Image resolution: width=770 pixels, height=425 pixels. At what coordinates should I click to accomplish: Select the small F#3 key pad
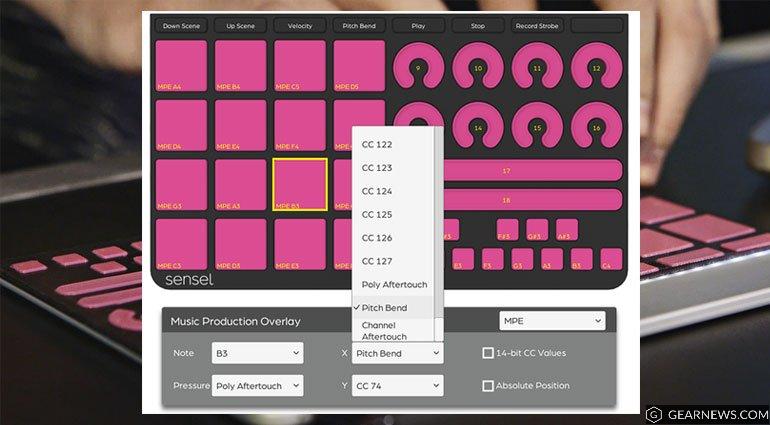pyautogui.click(x=507, y=229)
